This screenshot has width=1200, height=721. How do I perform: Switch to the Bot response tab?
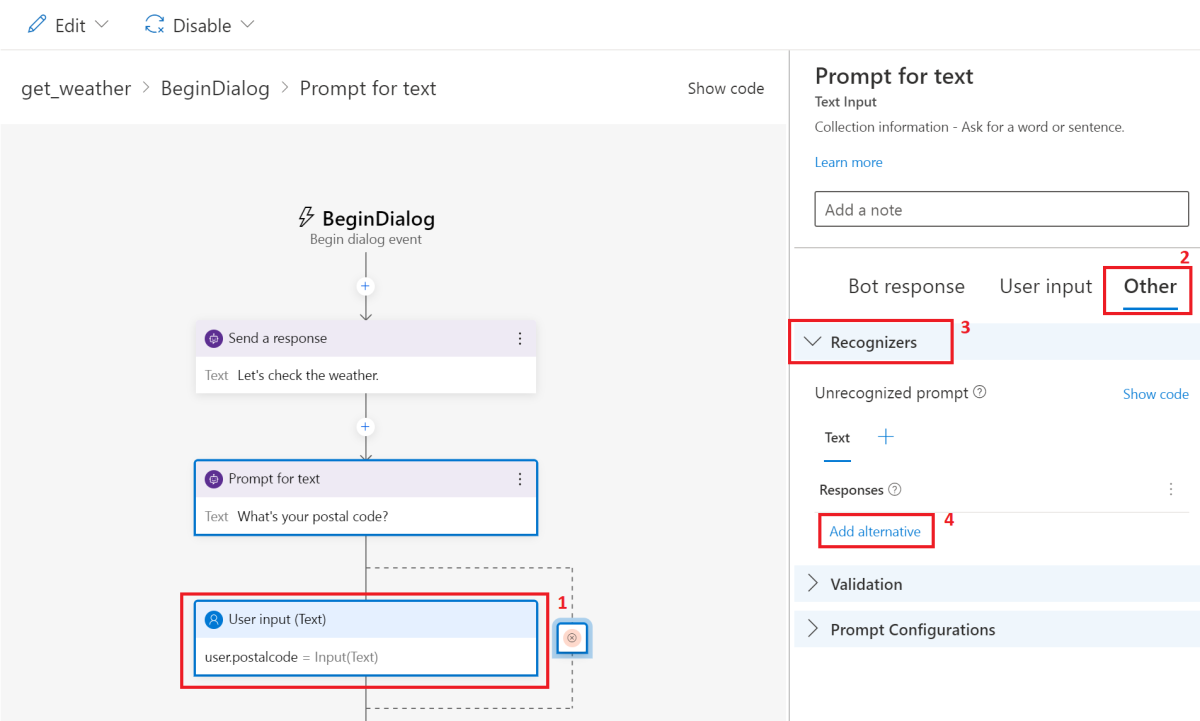tap(906, 287)
